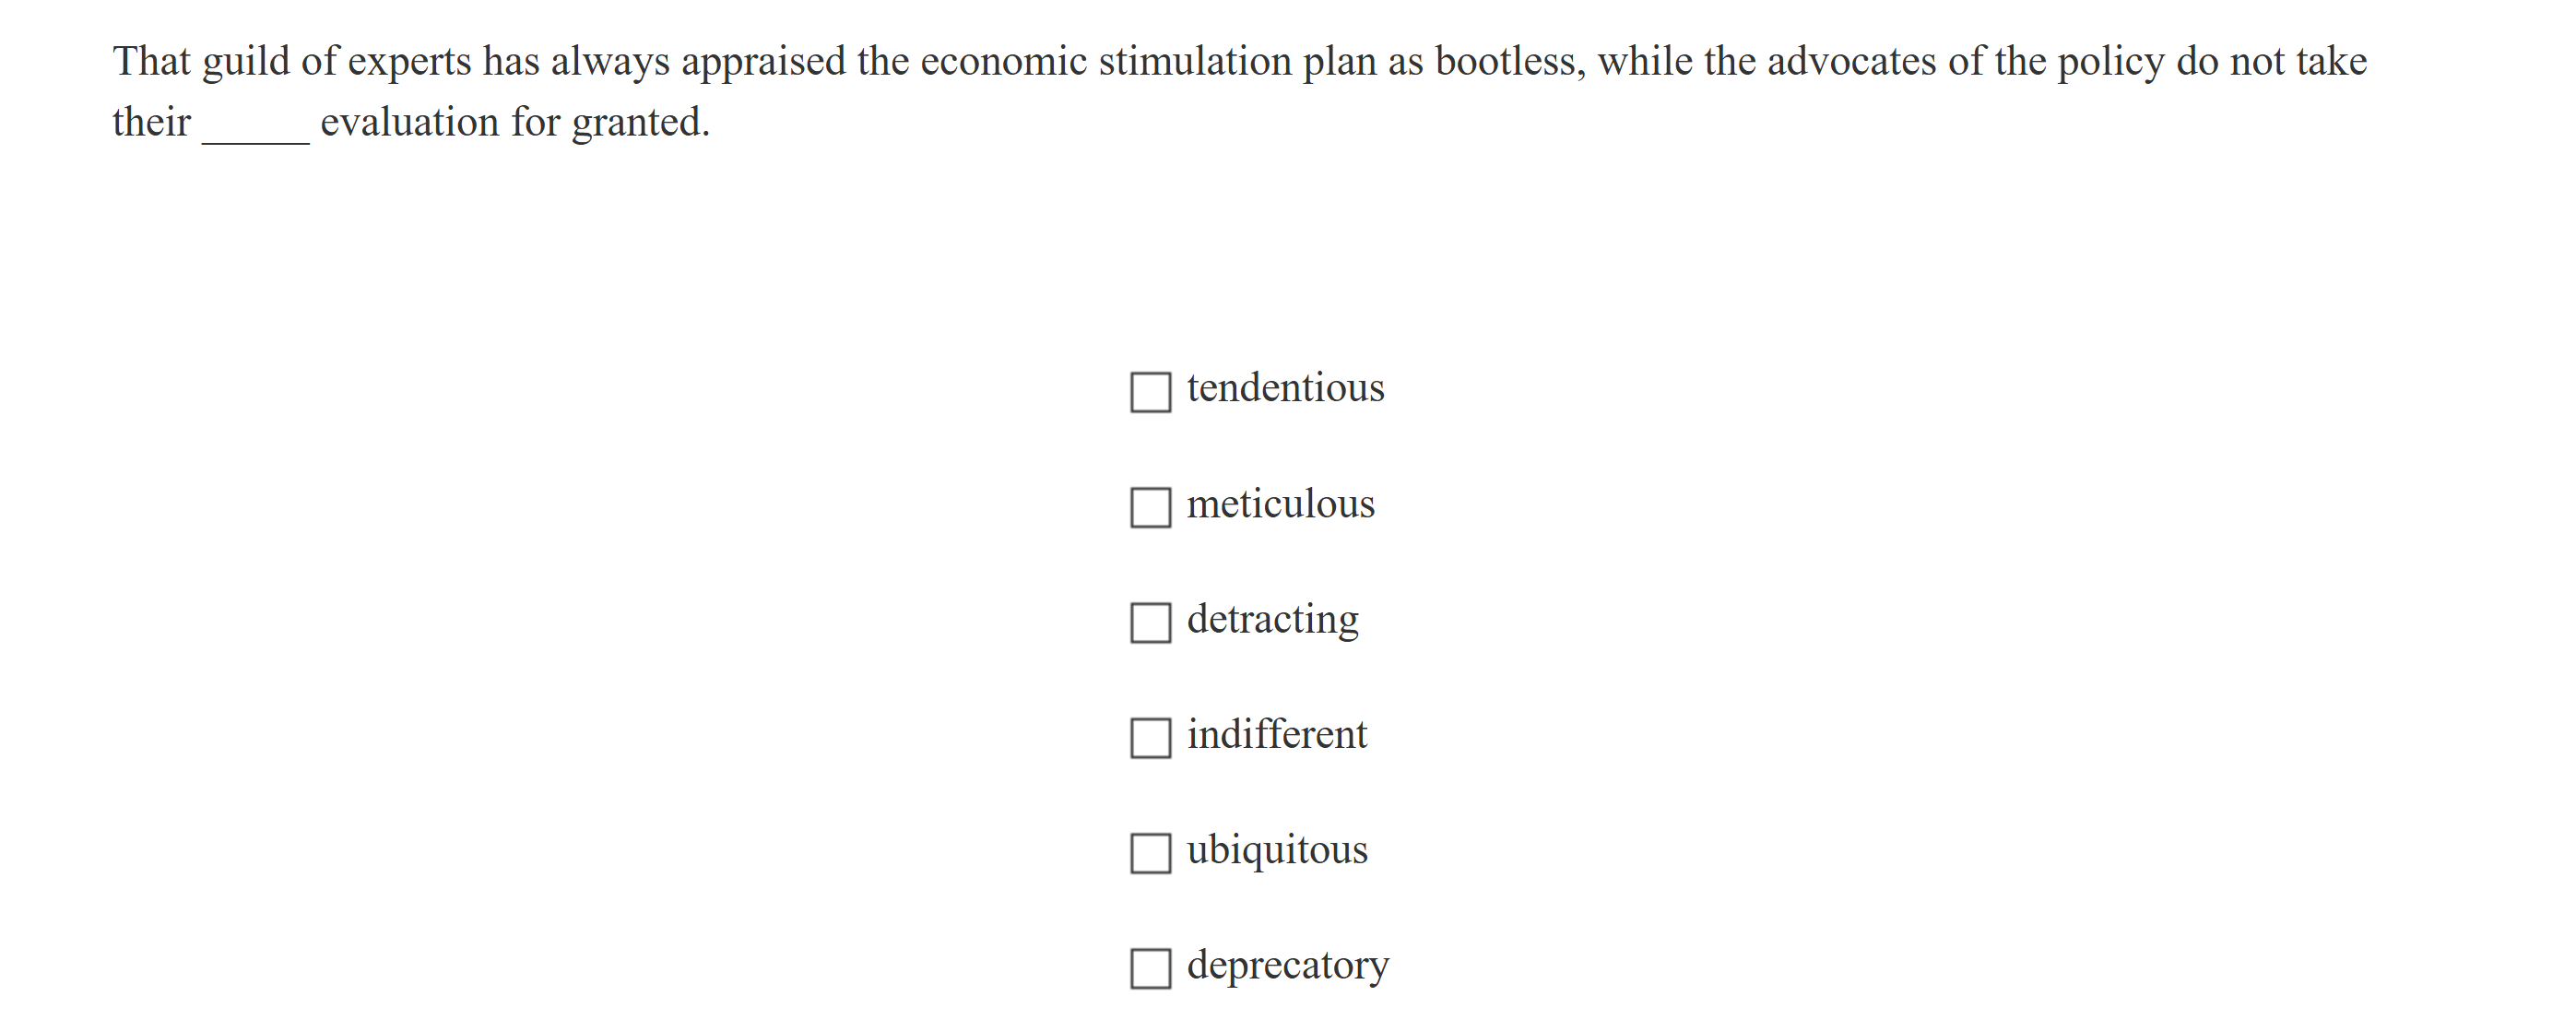Click the word bootless in the question
This screenshot has width=2576, height=1020.
pyautogui.click(x=1505, y=61)
